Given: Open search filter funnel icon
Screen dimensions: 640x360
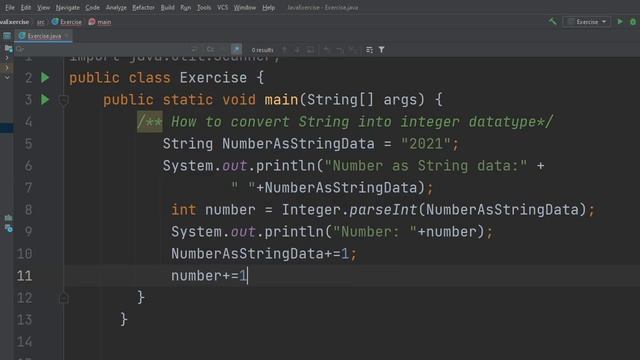Looking at the screenshot, I should pos(381,50).
